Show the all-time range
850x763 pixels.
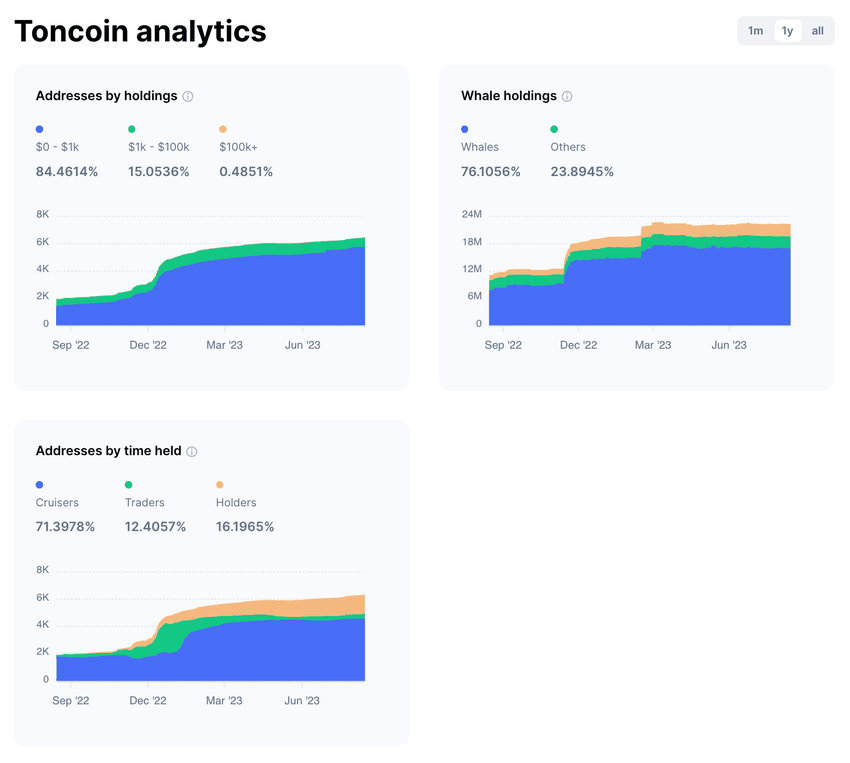coord(817,31)
